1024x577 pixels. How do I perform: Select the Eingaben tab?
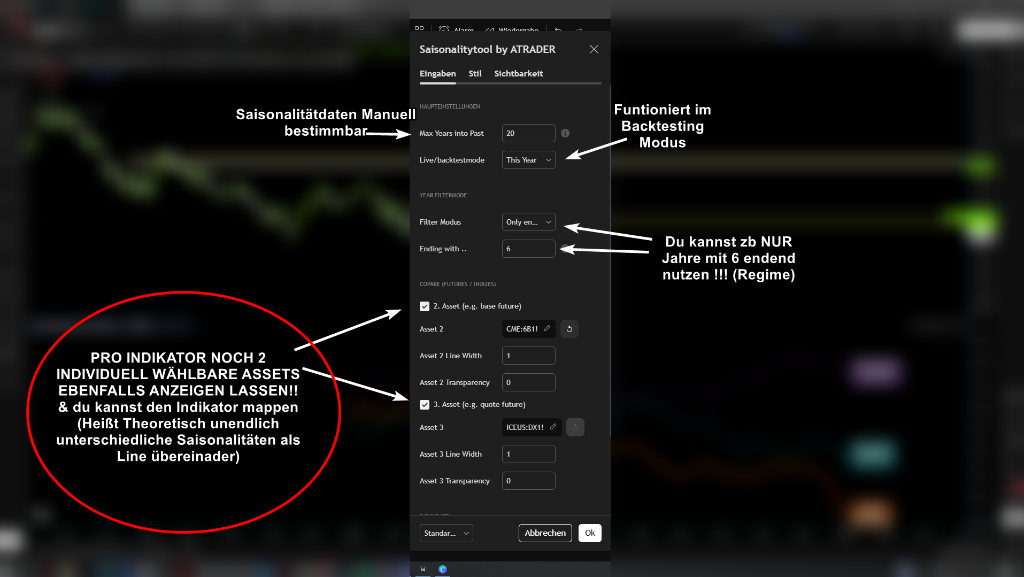(x=438, y=73)
